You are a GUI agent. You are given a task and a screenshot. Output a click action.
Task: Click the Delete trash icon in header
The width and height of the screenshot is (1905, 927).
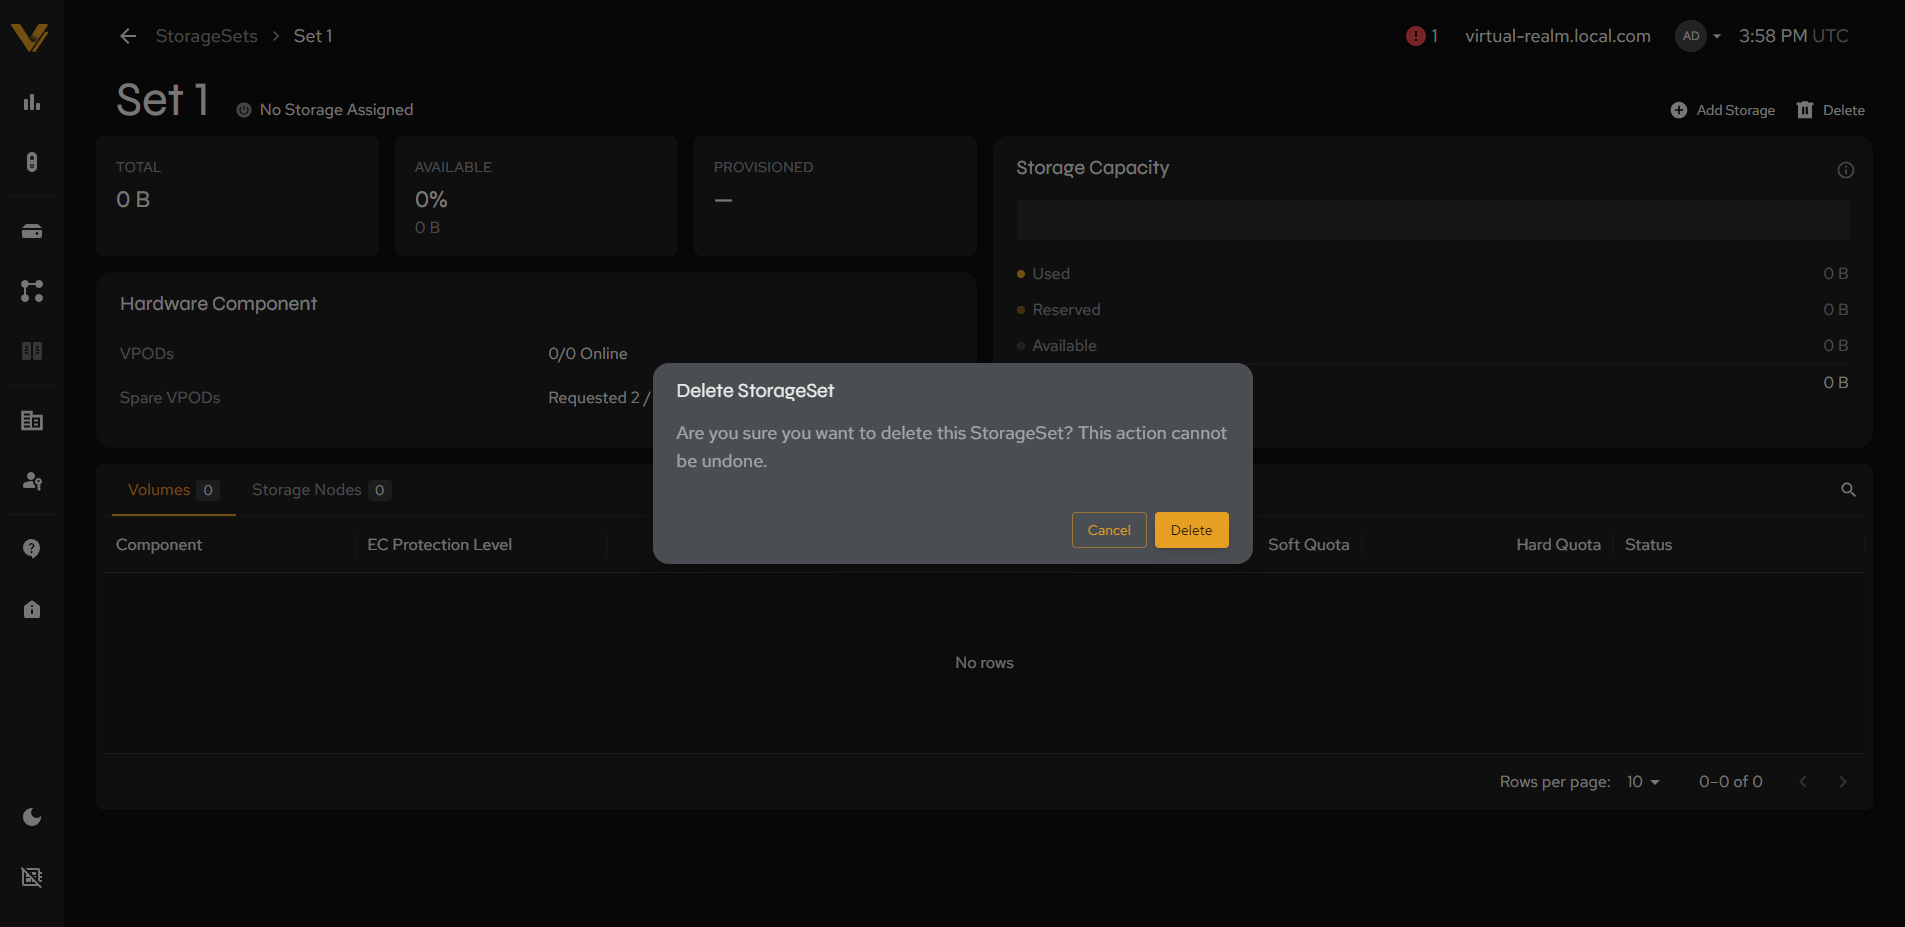coord(1805,110)
